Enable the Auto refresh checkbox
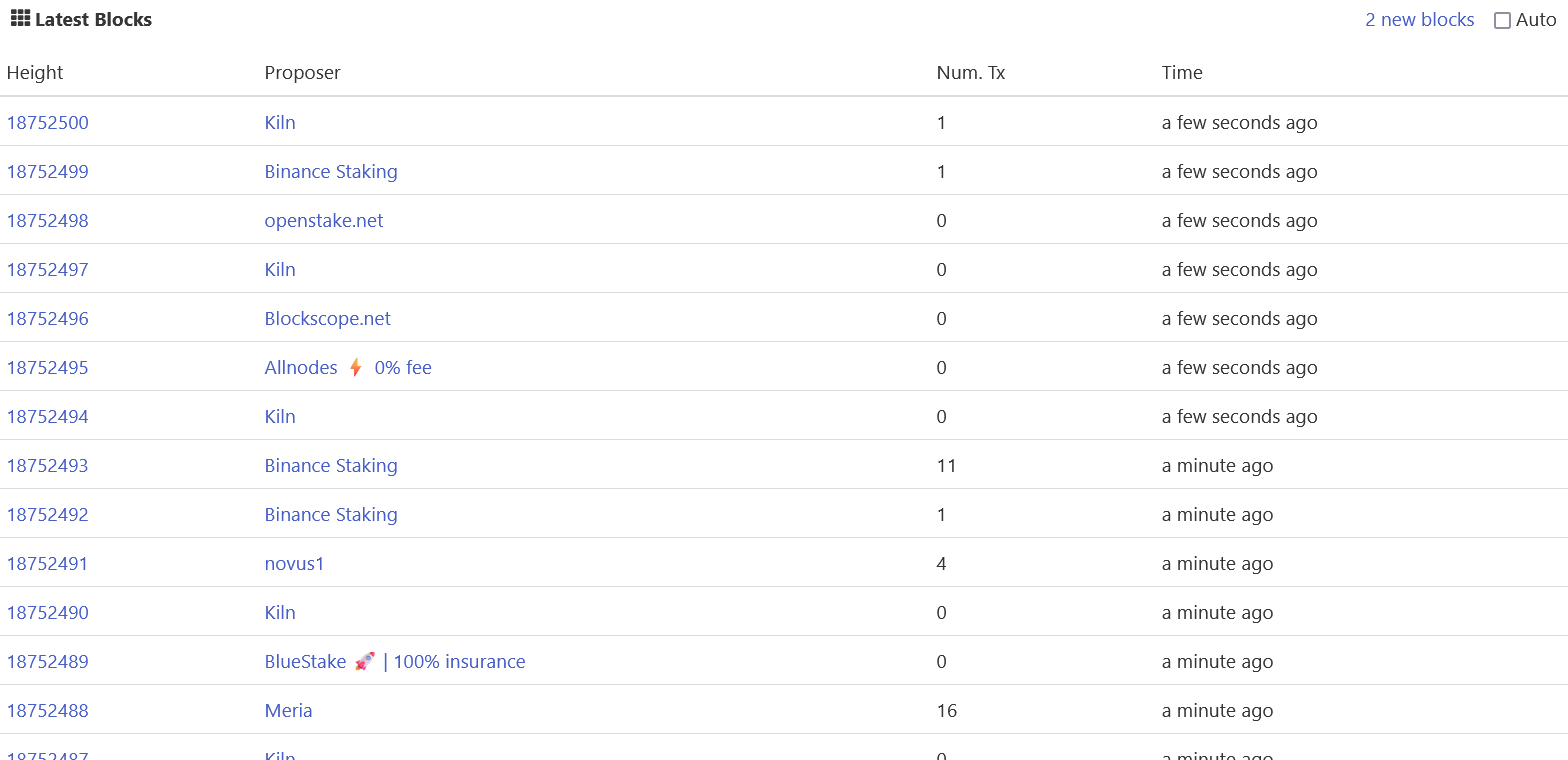Viewport: 1568px width, 760px height. click(x=1502, y=20)
